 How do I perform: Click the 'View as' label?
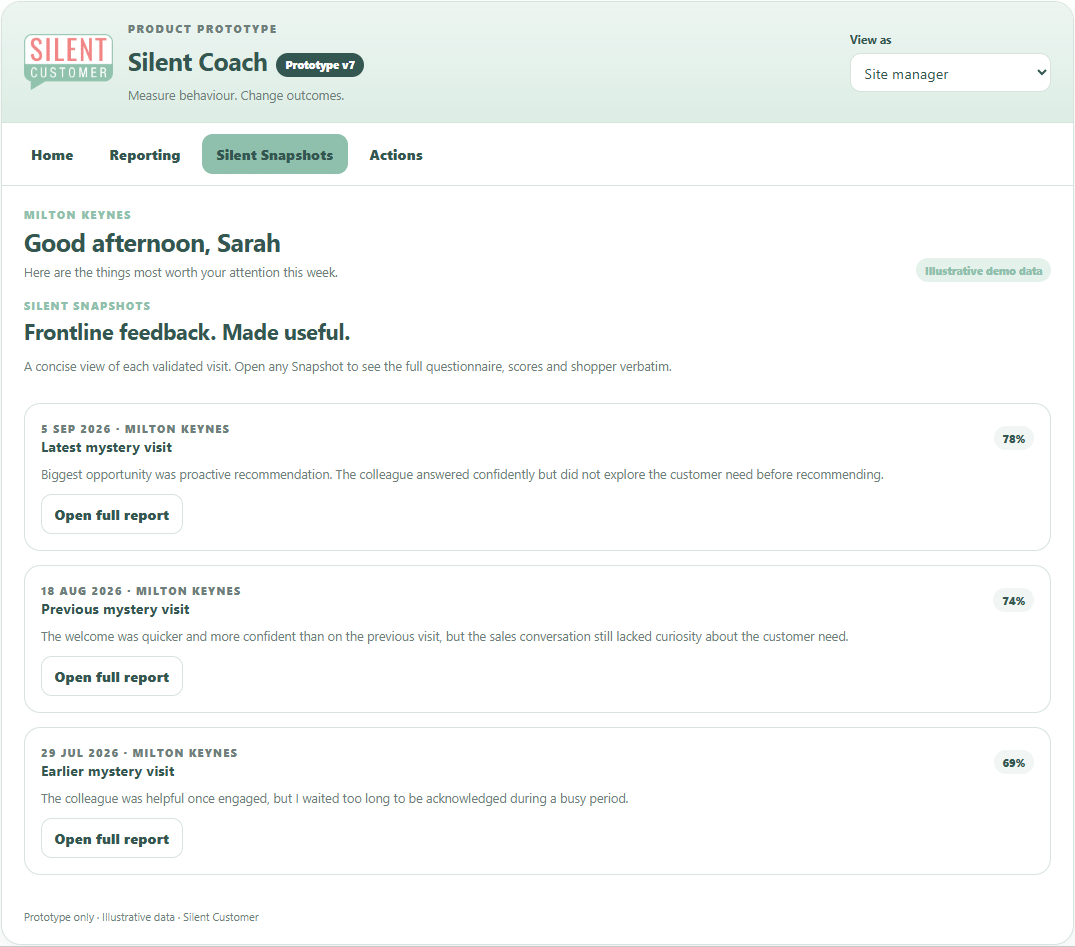(x=871, y=40)
